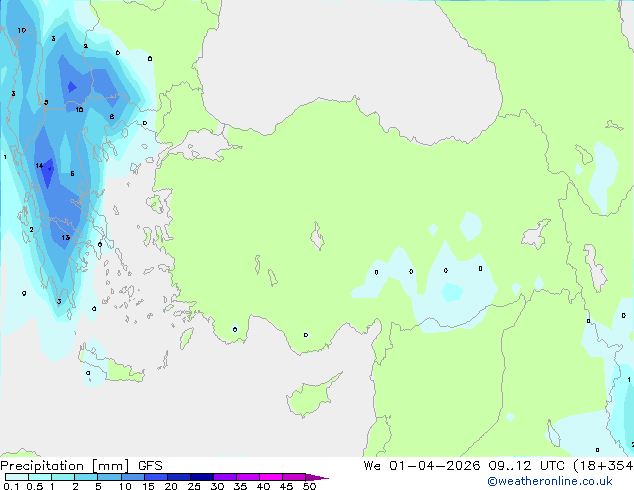The image size is (634, 490).
Task: Pick the legend swatch between 5 and 10
Action: pyautogui.click(x=110, y=477)
